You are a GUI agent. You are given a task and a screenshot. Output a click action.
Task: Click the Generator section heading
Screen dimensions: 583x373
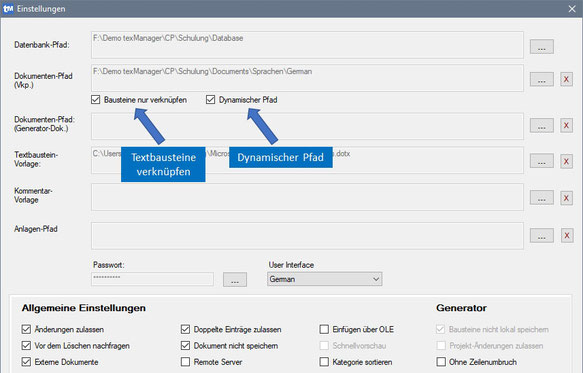(x=461, y=308)
